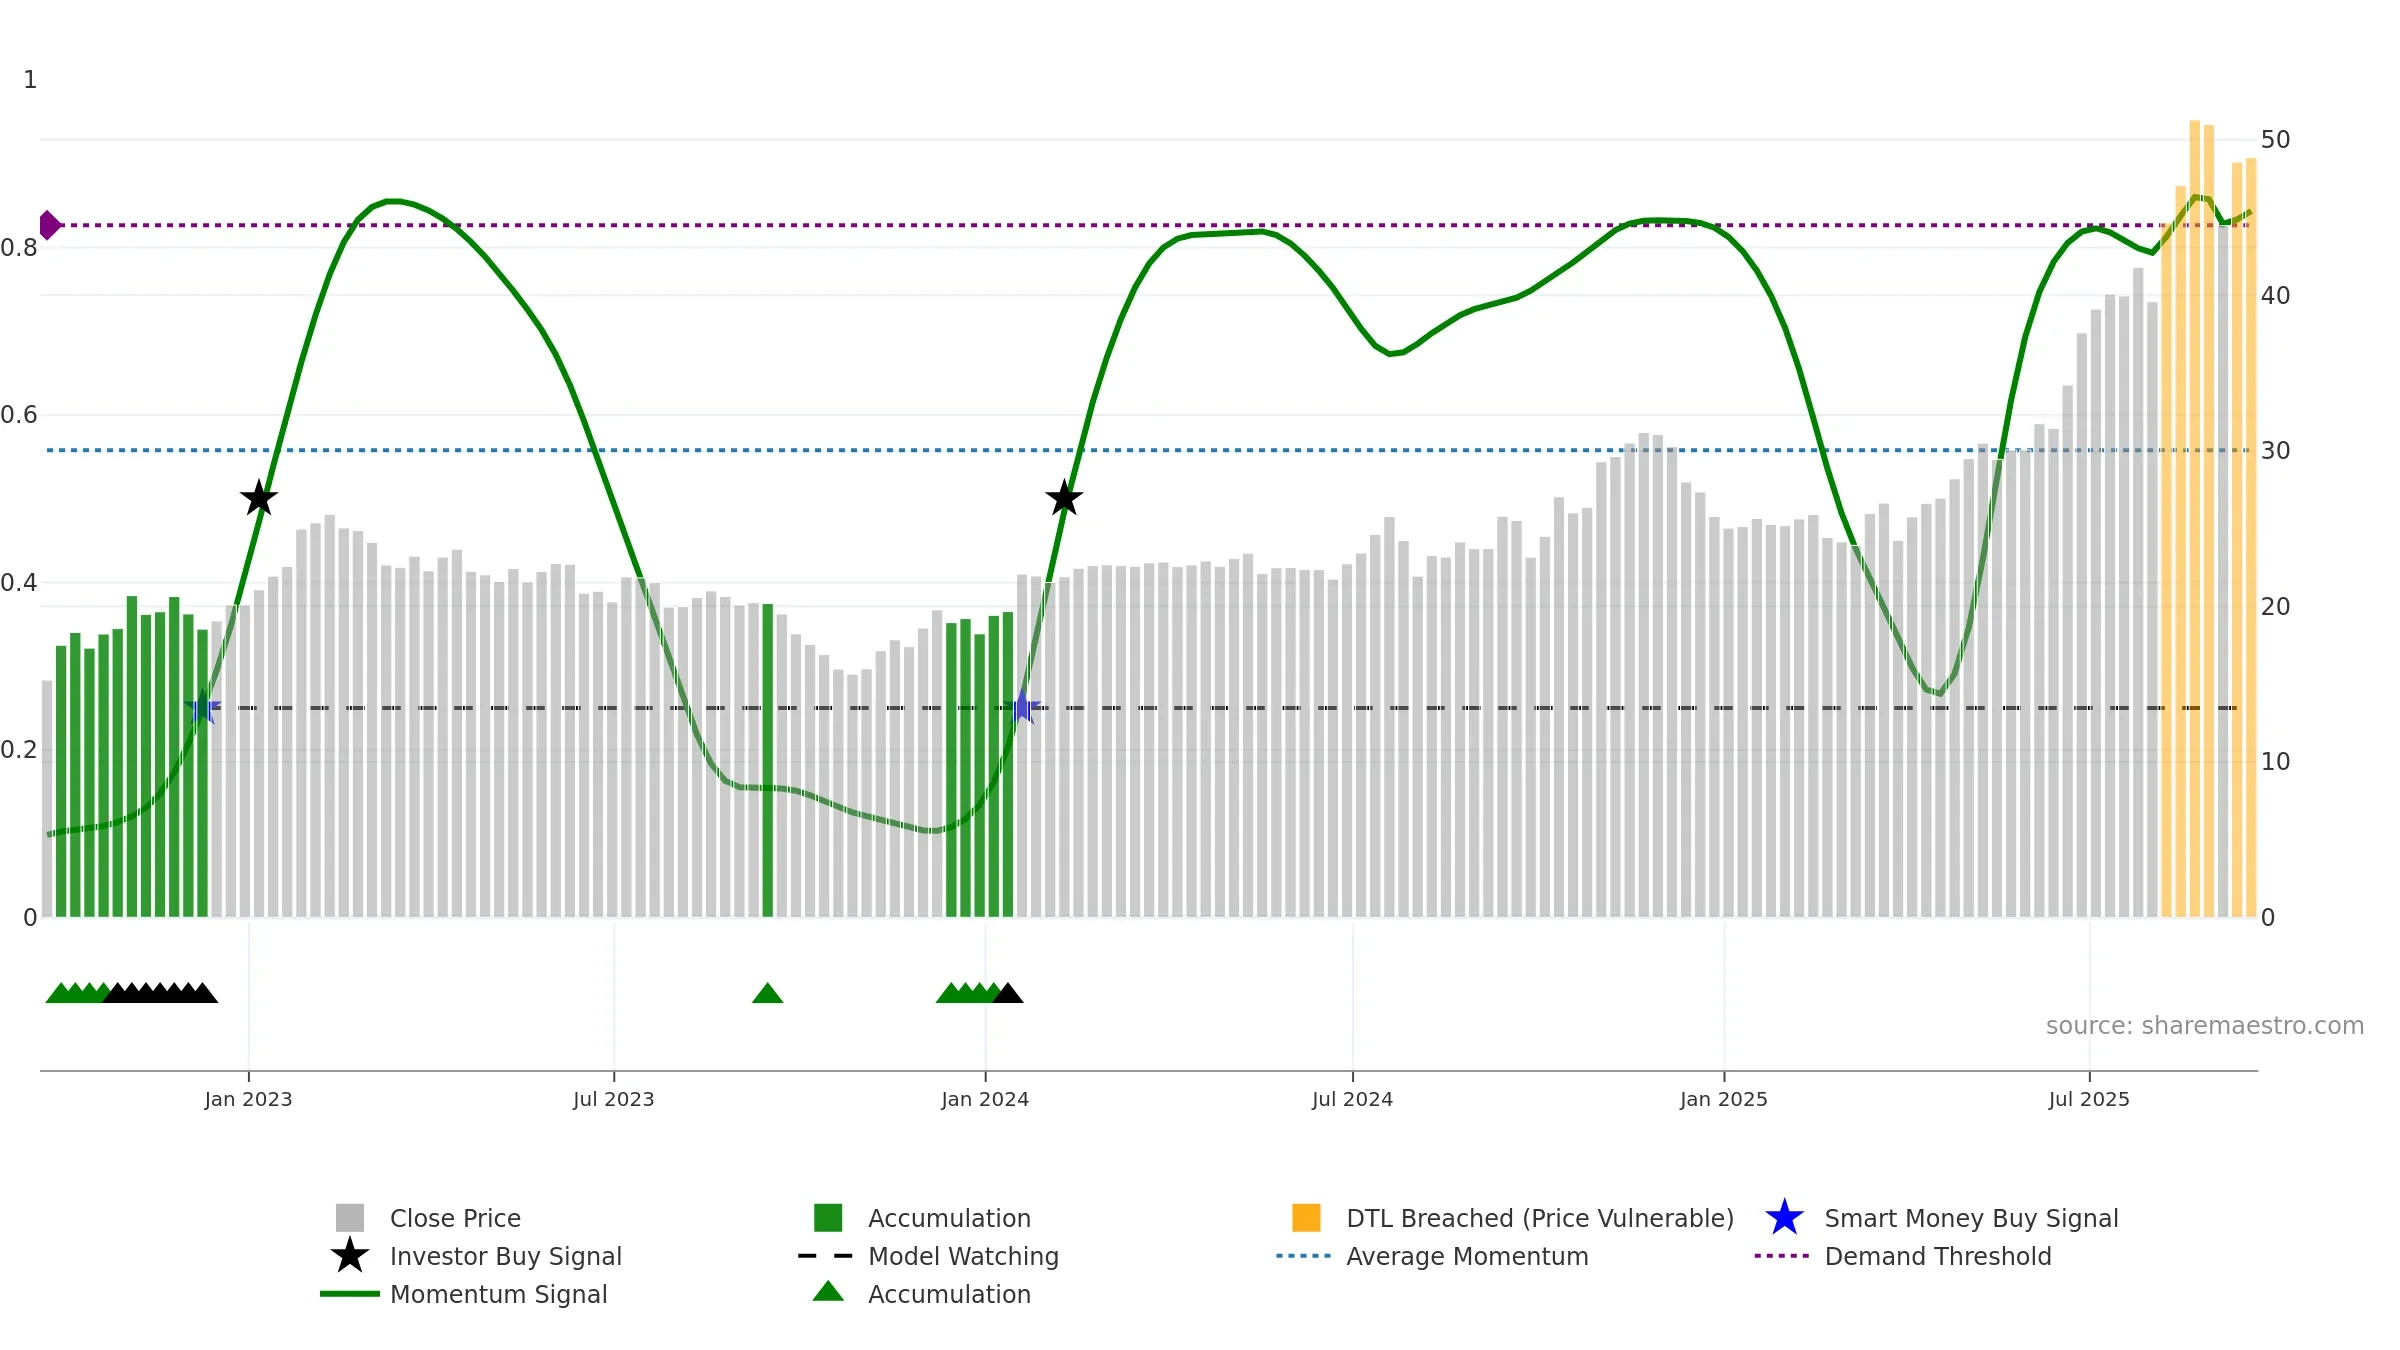Screen dimensions: 2400x1350
Task: Click the blue Smart Money star near Jan 2024
Action: pyautogui.click(x=1023, y=708)
